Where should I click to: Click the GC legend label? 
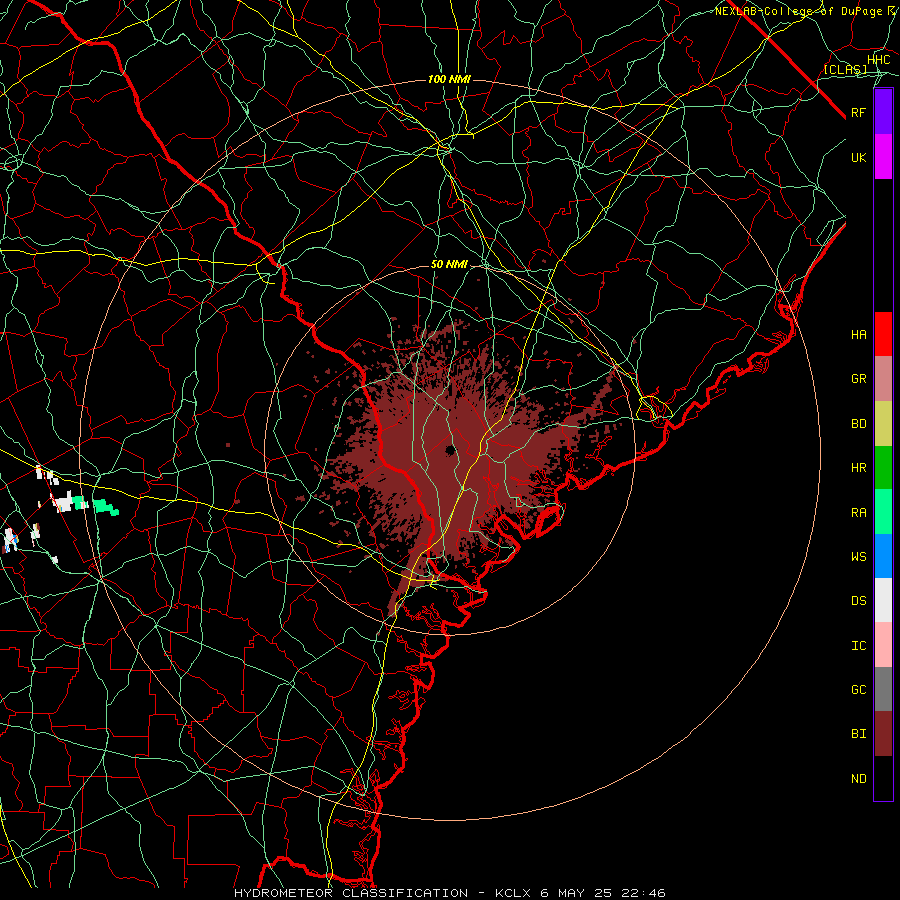pyautogui.click(x=858, y=690)
